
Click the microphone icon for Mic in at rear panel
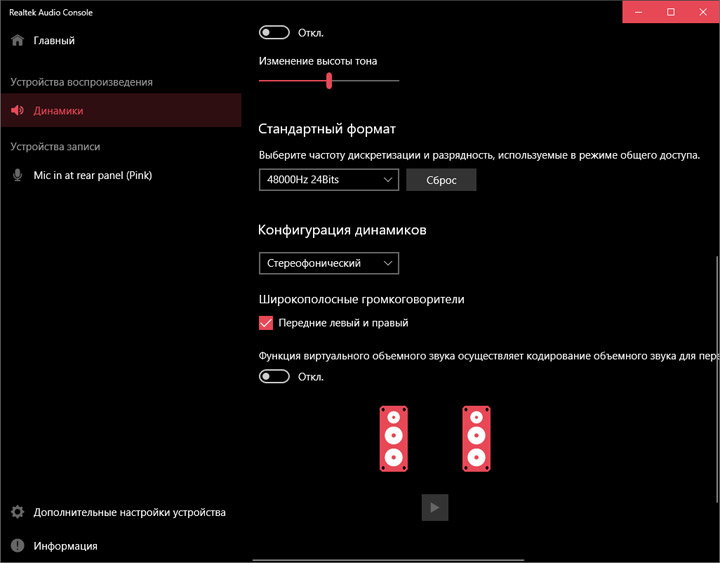point(17,175)
